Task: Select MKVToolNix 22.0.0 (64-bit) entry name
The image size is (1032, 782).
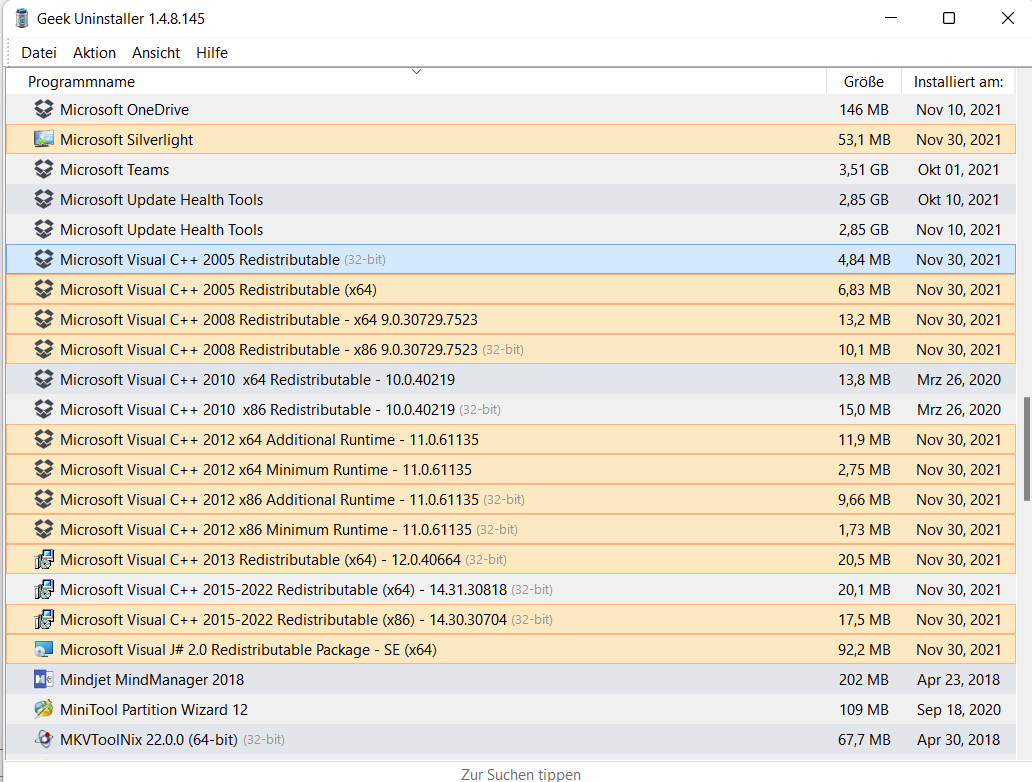Action: [149, 740]
